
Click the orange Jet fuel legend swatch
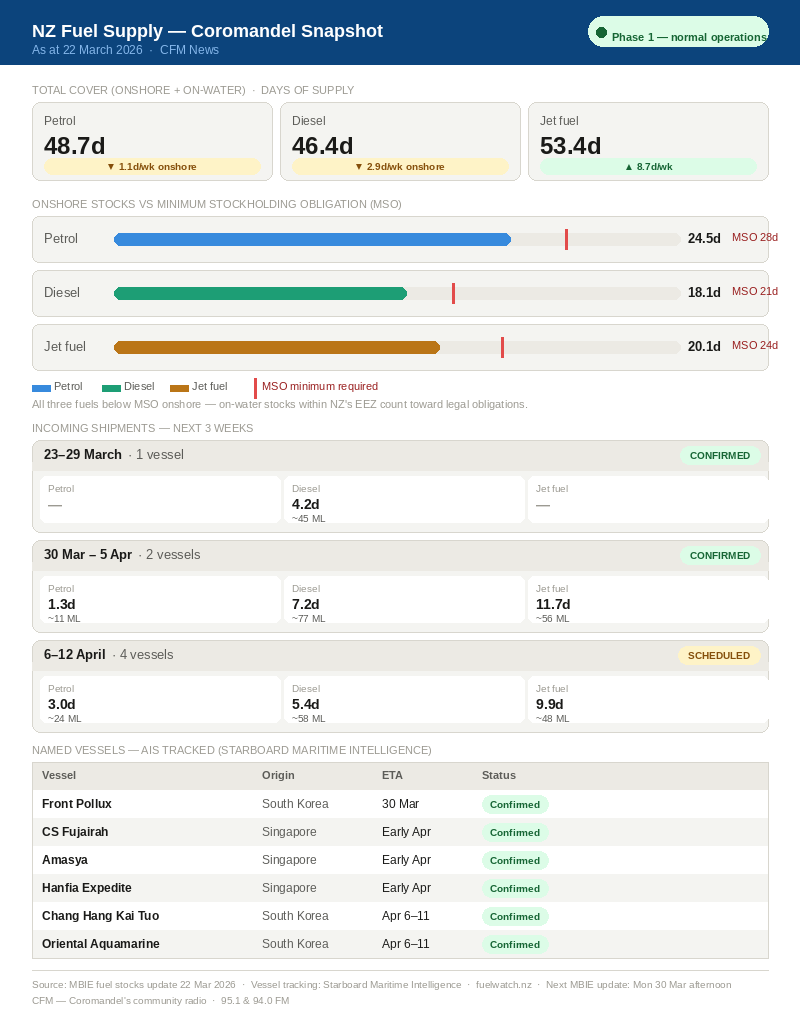(x=179, y=387)
